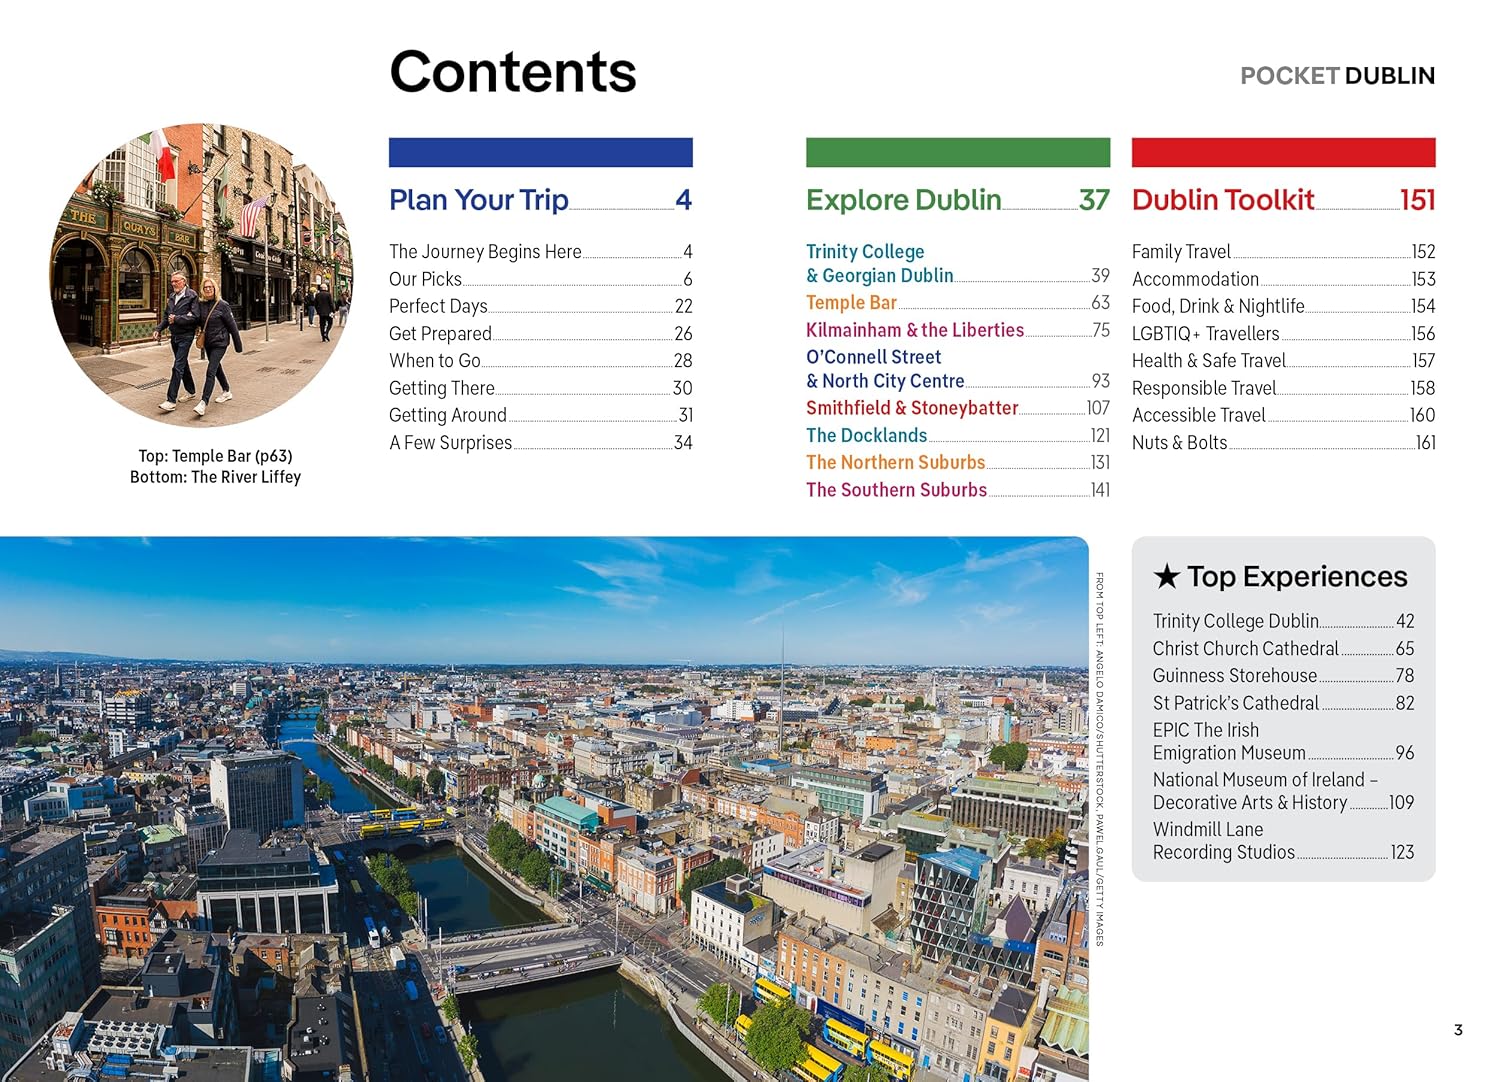Click the 'Get Prepared' entry
Image resolution: width=1500 pixels, height=1082 pixels.
point(541,333)
